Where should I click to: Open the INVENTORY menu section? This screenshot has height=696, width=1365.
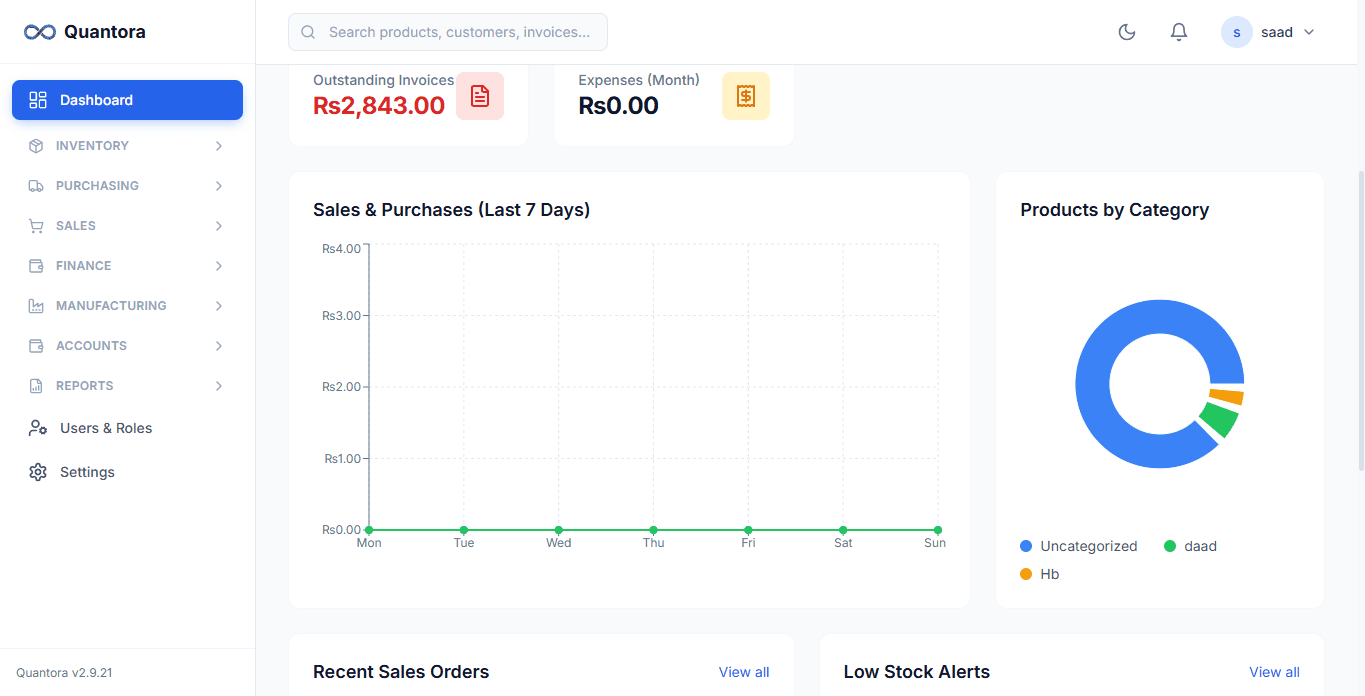point(127,146)
